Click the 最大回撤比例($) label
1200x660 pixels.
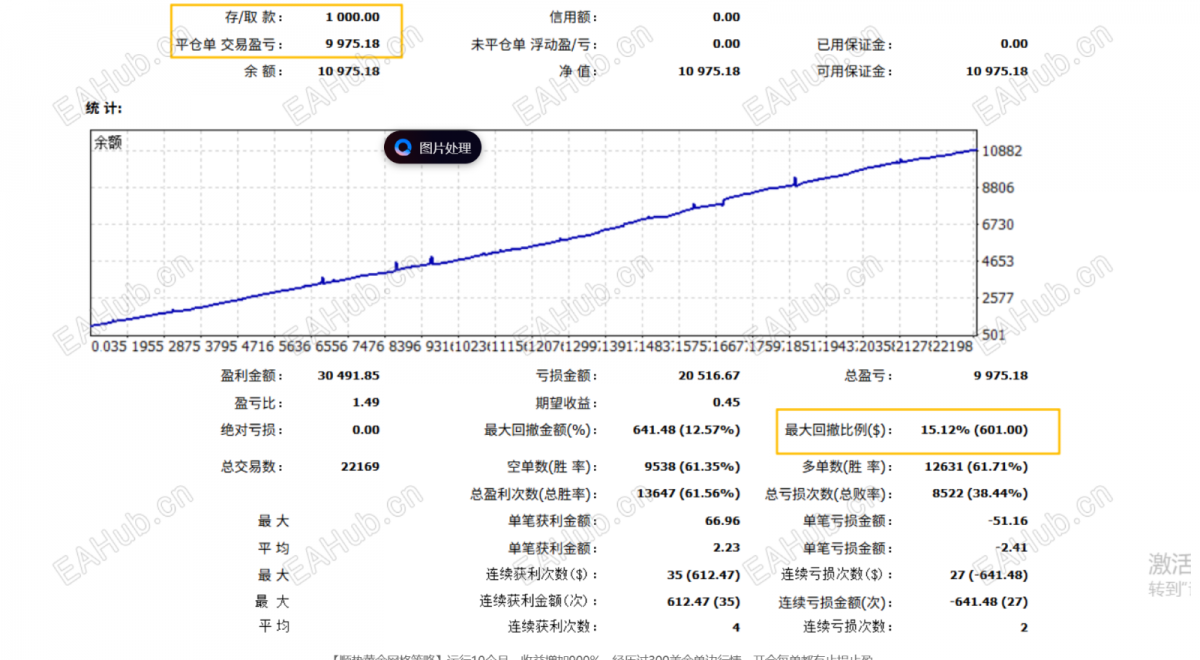point(837,430)
